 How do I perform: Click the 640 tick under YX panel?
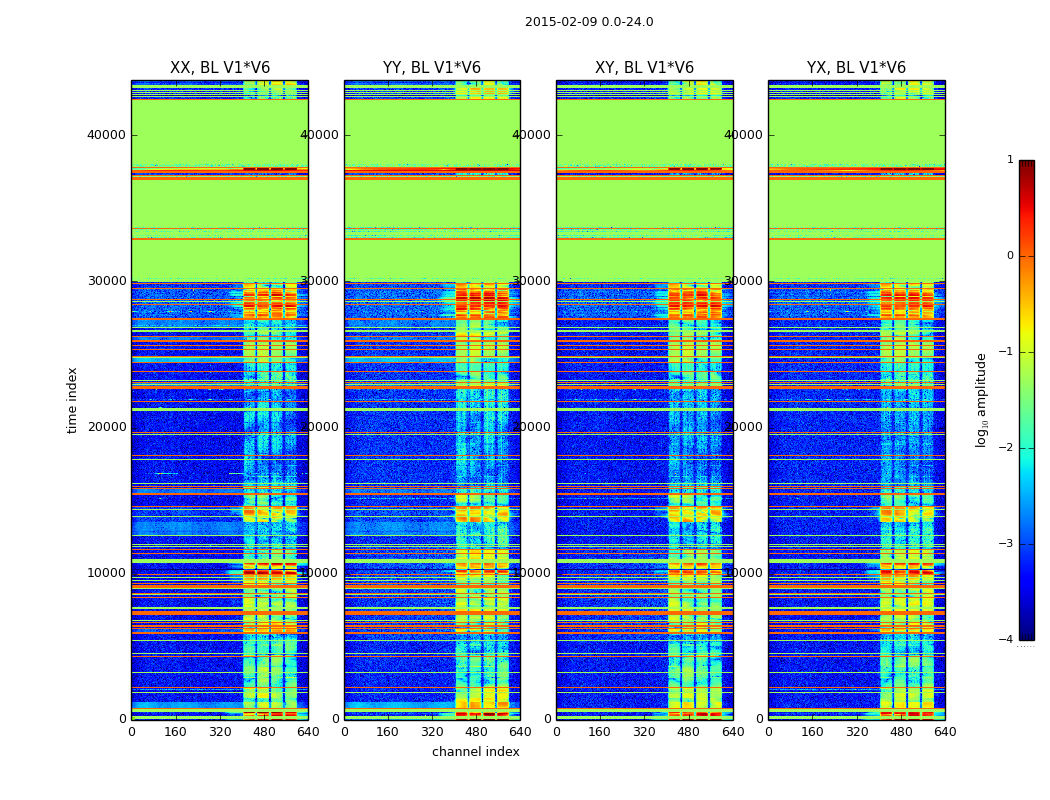pyautogui.click(x=946, y=732)
